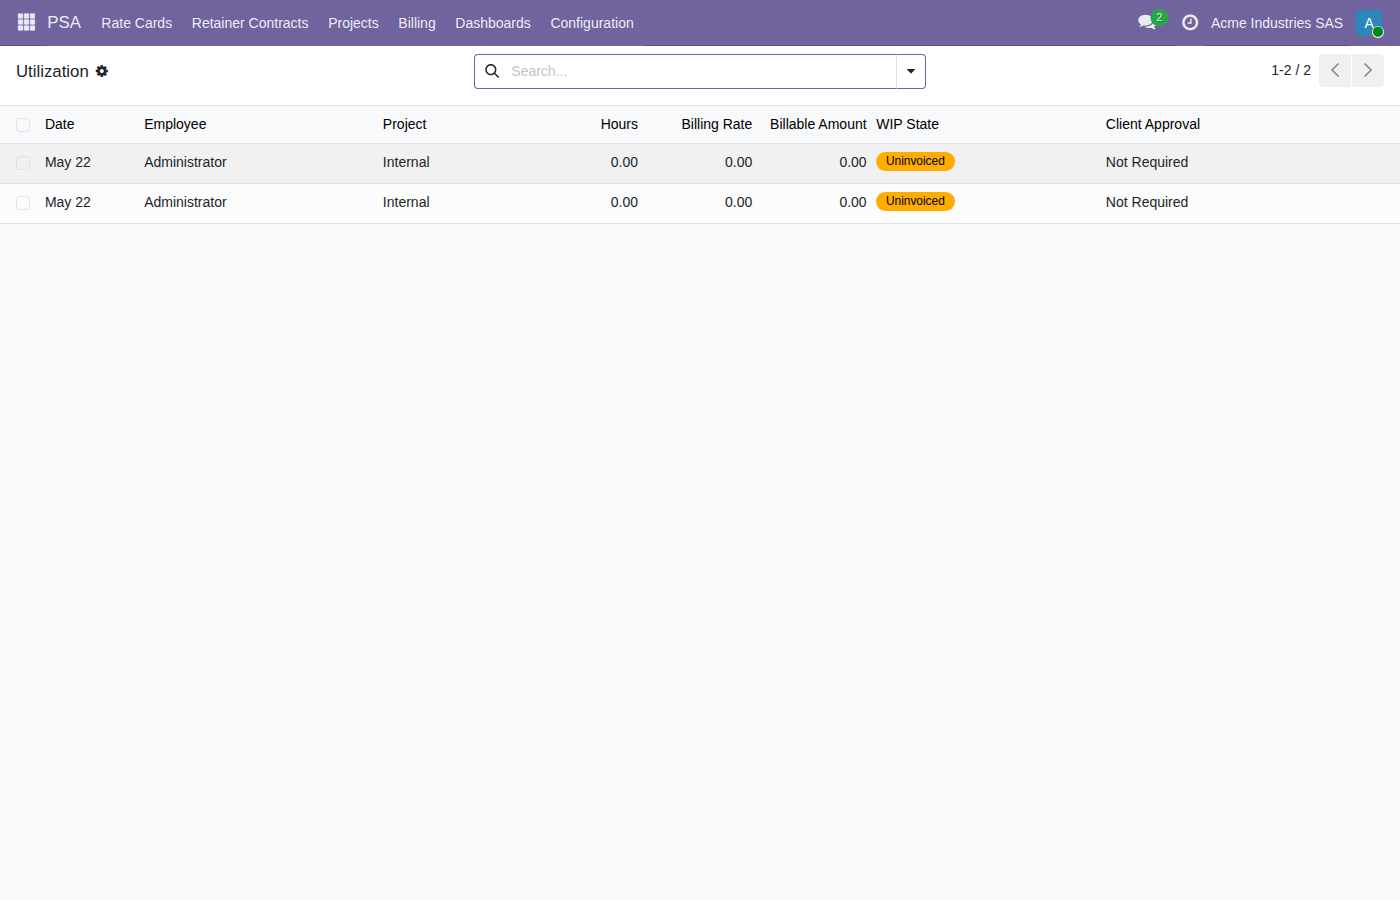Click Internal project in the first row
1400x900 pixels.
[406, 162]
